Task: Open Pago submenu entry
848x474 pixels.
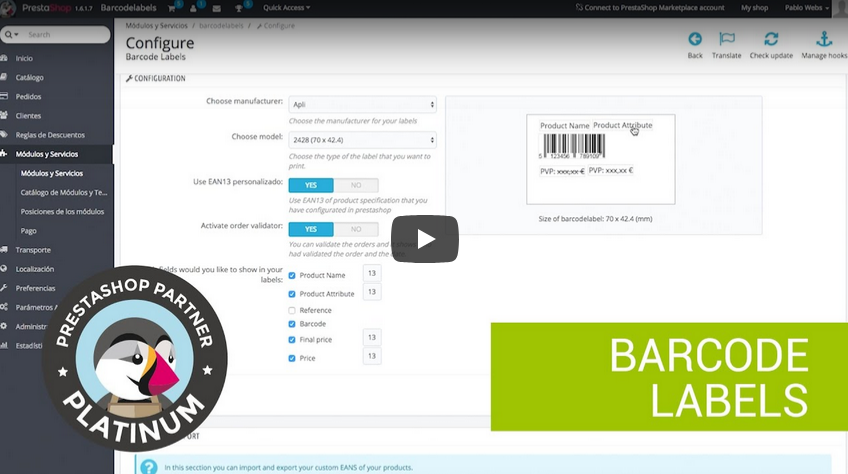Action: [29, 231]
